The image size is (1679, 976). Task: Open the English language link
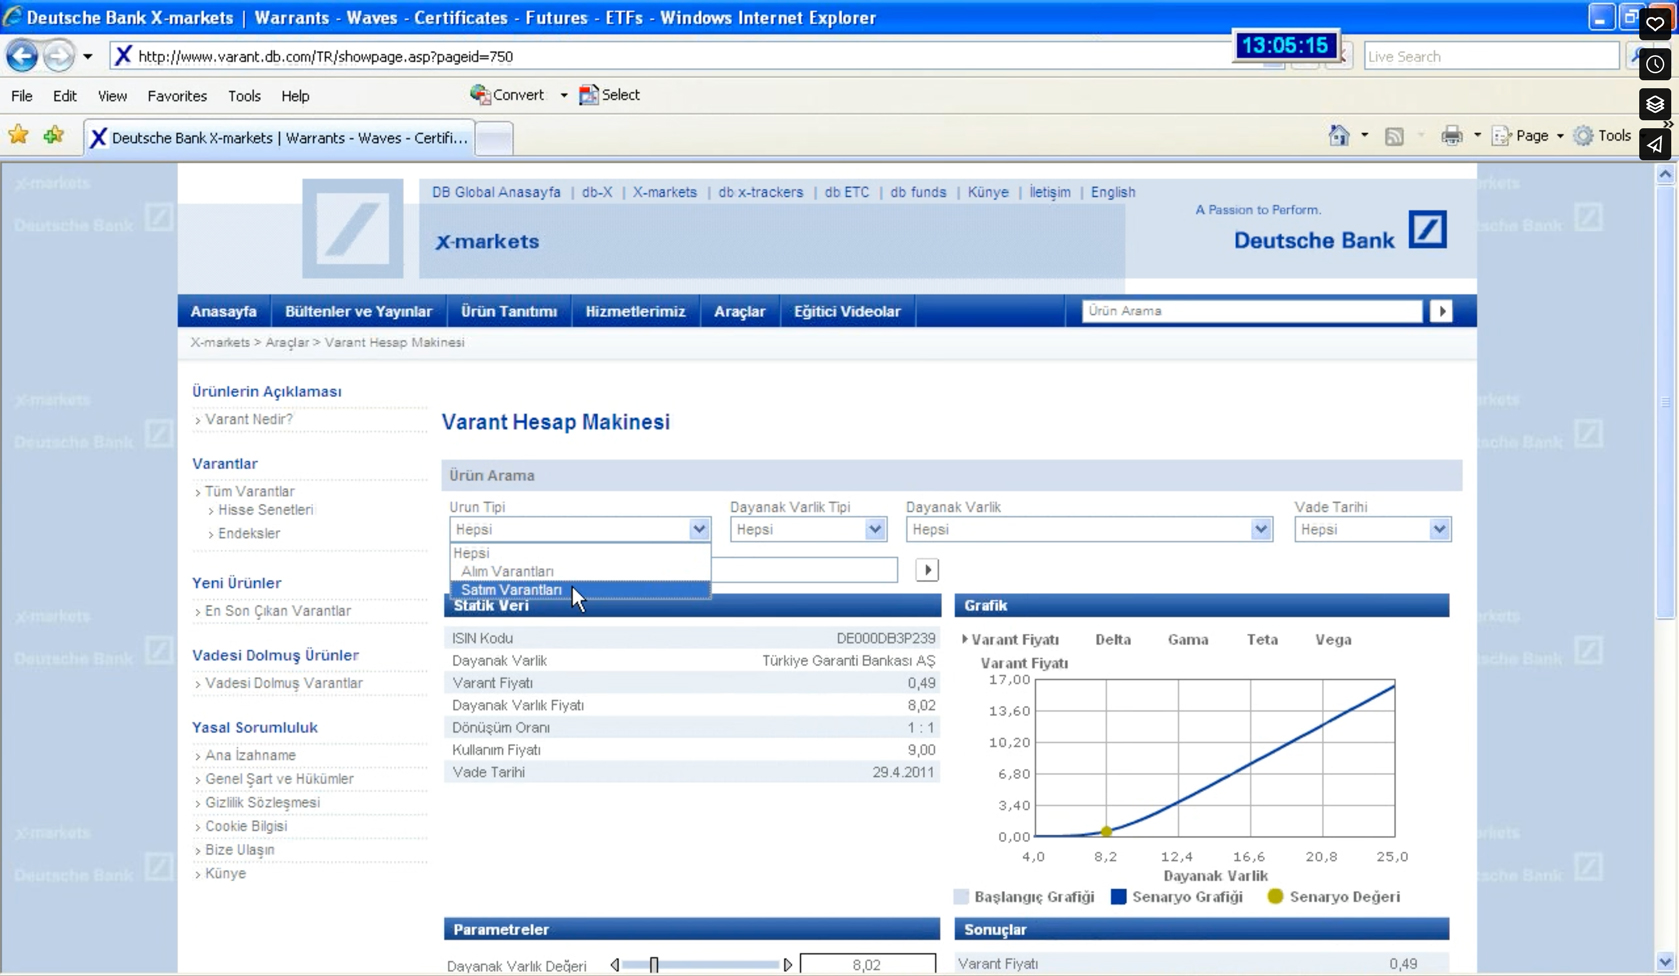coord(1113,192)
